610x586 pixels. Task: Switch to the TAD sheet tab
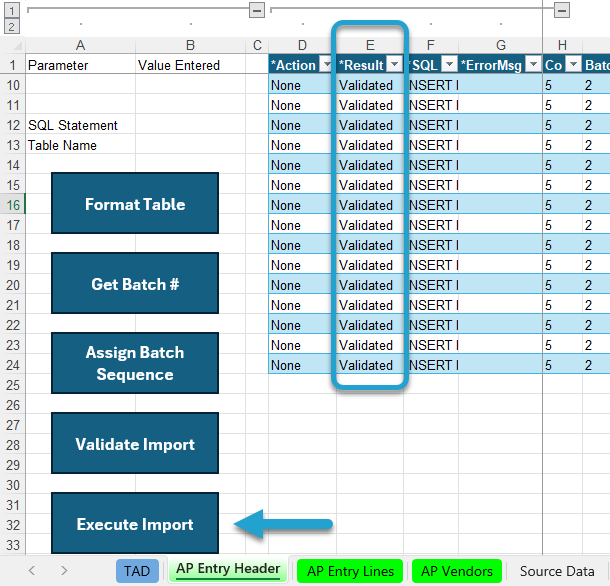137,571
